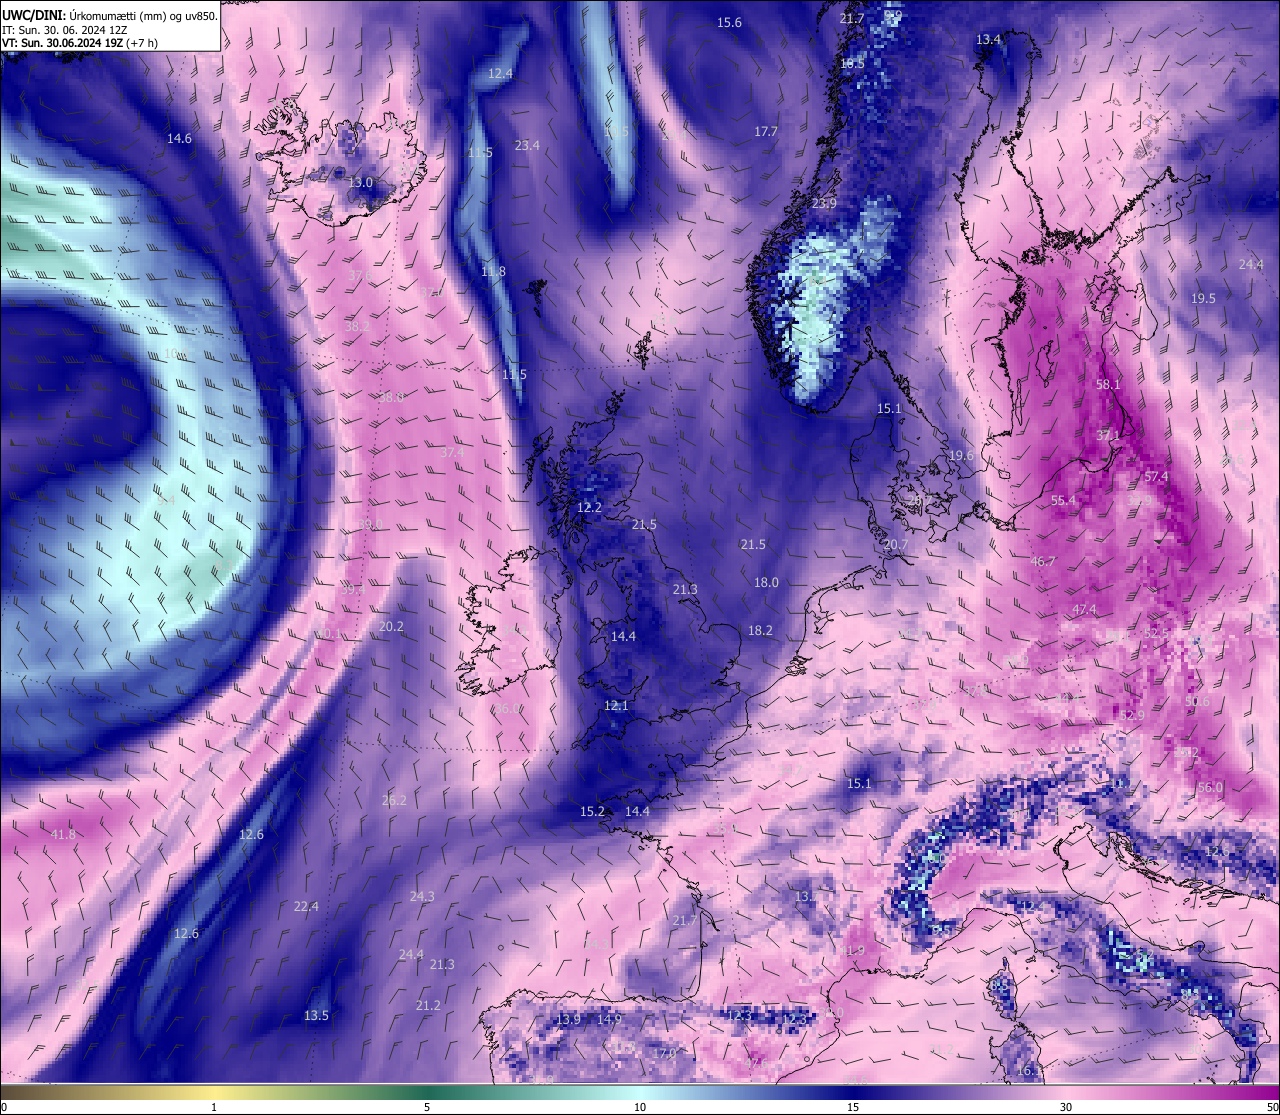Screen dimensions: 1280x1115
Task: Click the 26.2 value in the Atlantic
Action: pos(394,801)
